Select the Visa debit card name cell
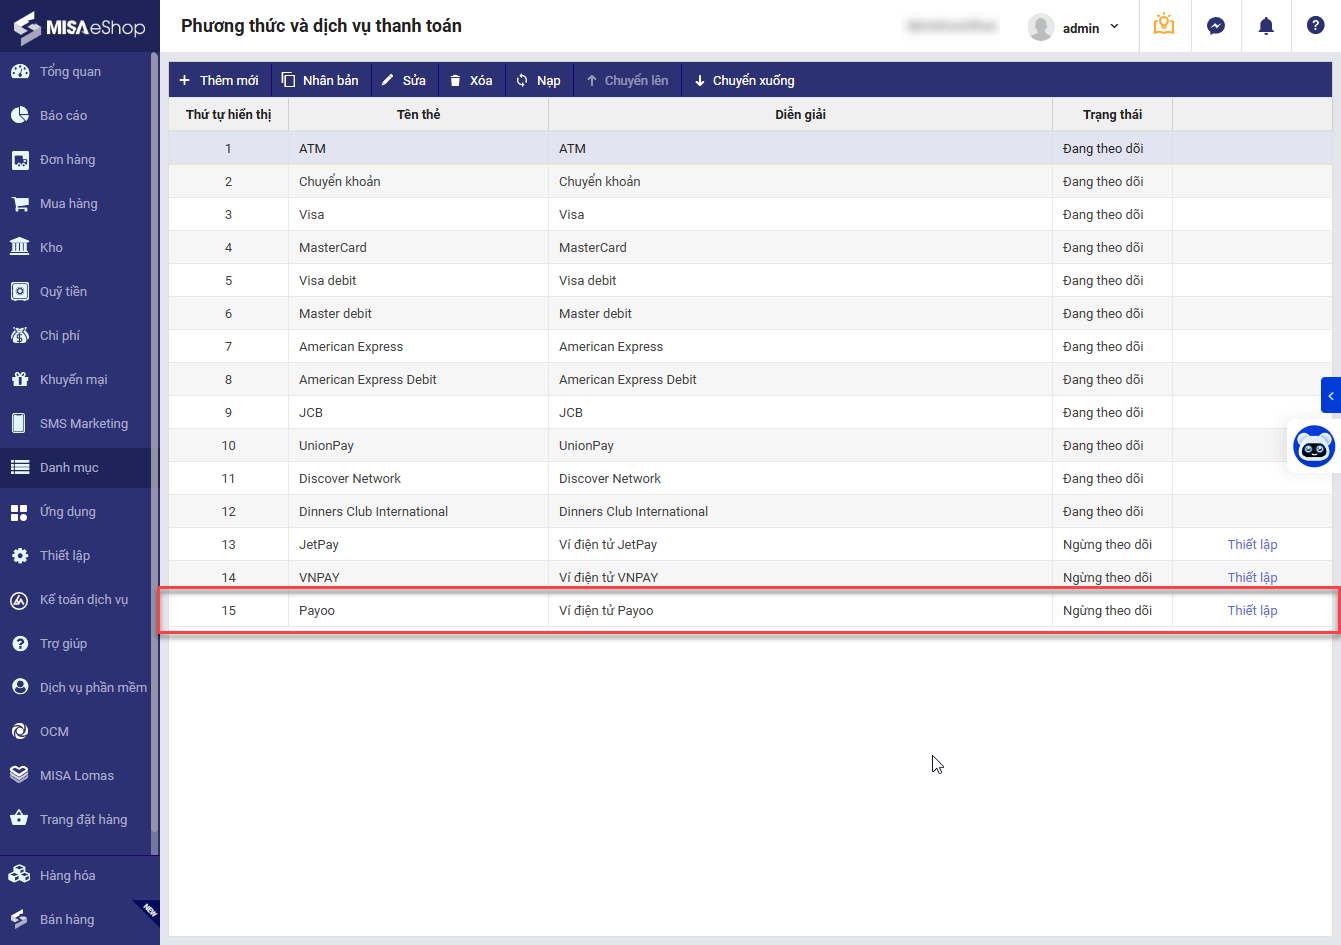This screenshot has height=945, width=1341. click(x=418, y=281)
